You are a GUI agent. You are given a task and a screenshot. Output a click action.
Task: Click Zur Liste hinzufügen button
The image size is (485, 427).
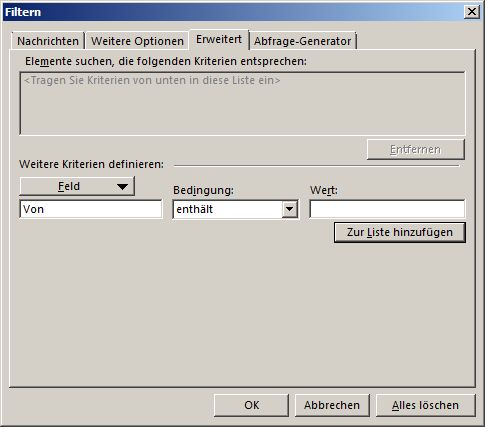coord(400,232)
